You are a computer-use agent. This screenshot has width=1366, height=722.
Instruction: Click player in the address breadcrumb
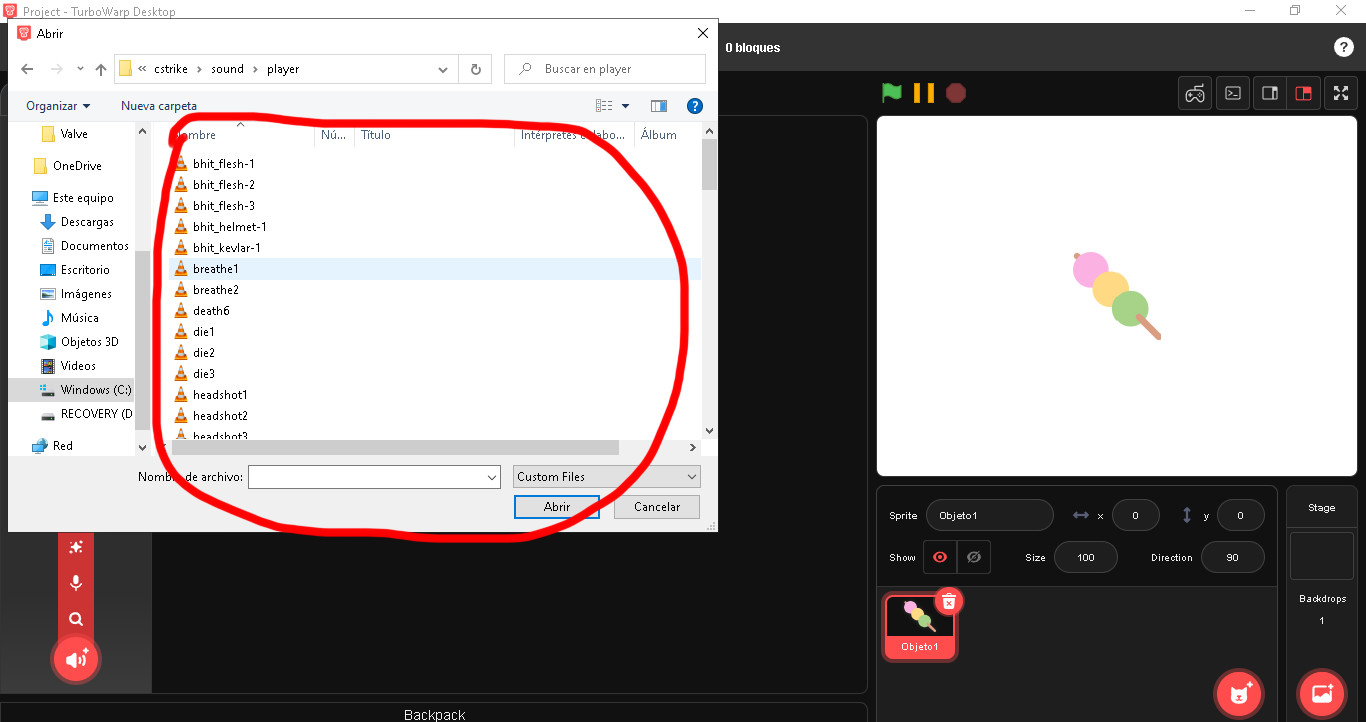click(283, 69)
